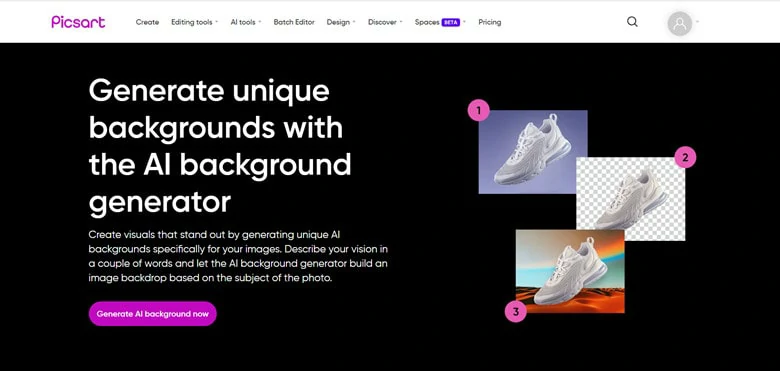The image size is (780, 371).
Task: Expand the Discover menu
Action: [385, 22]
